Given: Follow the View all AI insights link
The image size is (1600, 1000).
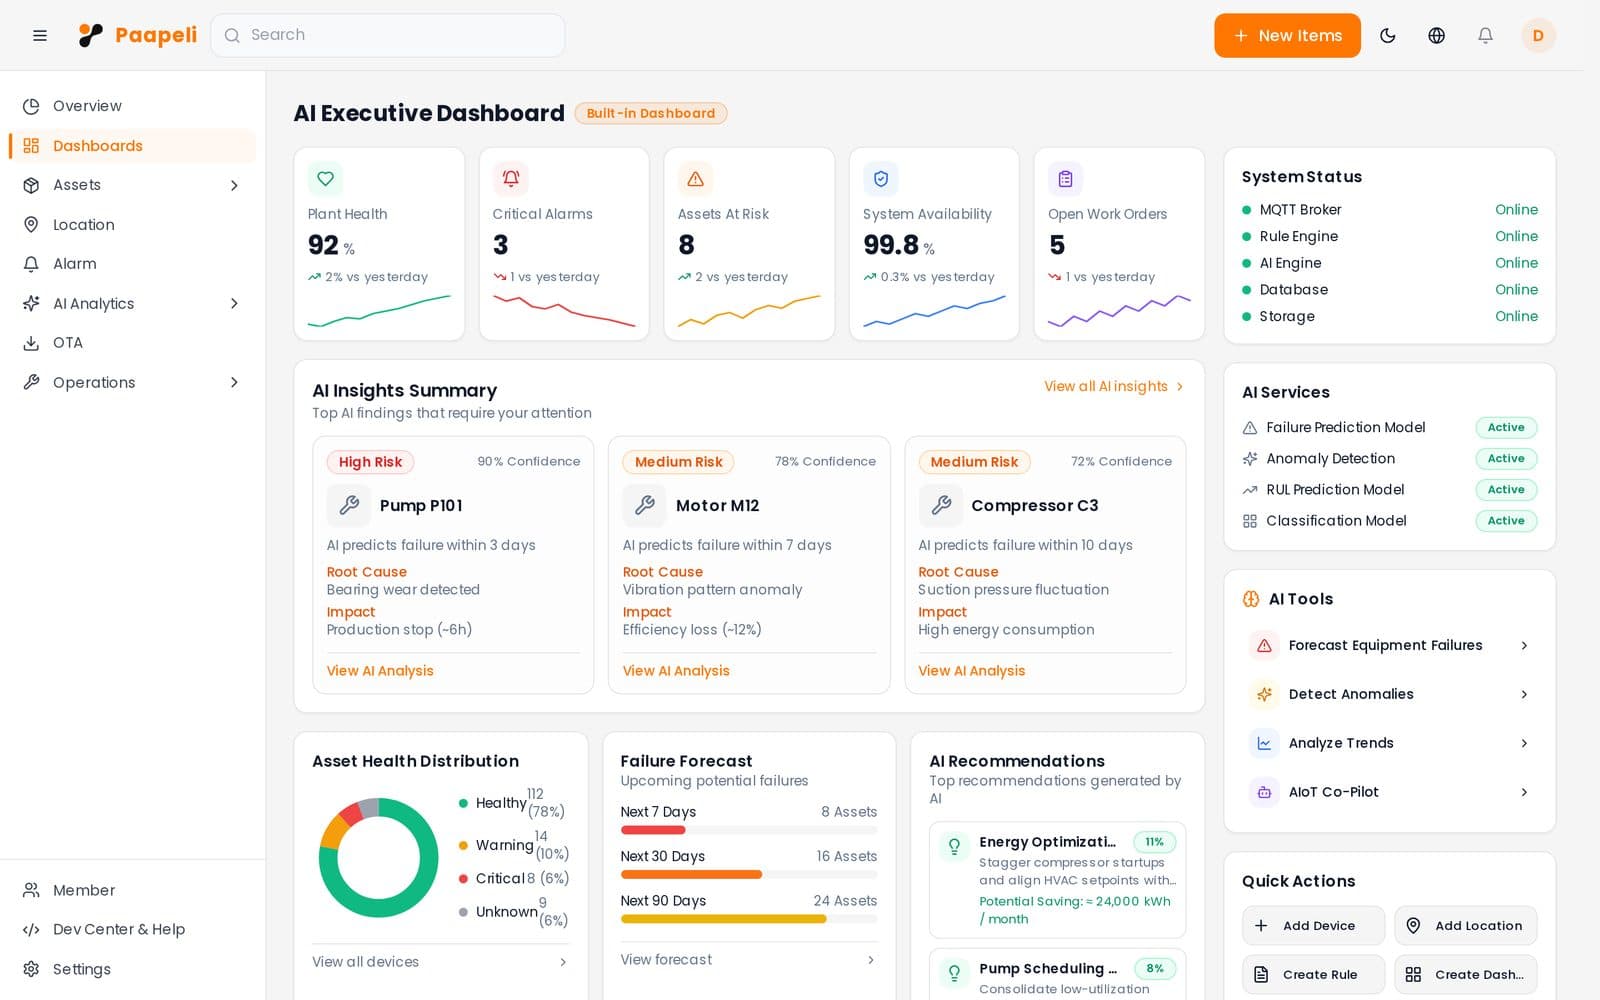Looking at the screenshot, I should pyautogui.click(x=1114, y=387).
